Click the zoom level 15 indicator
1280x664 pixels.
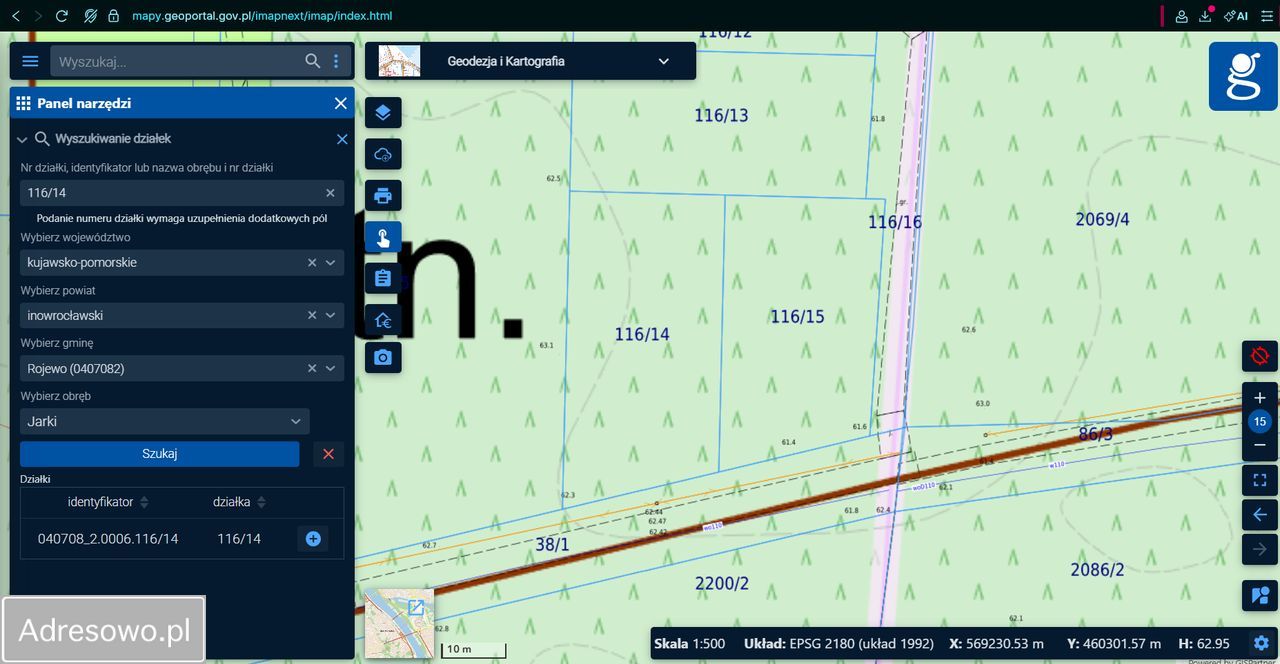coord(1260,421)
